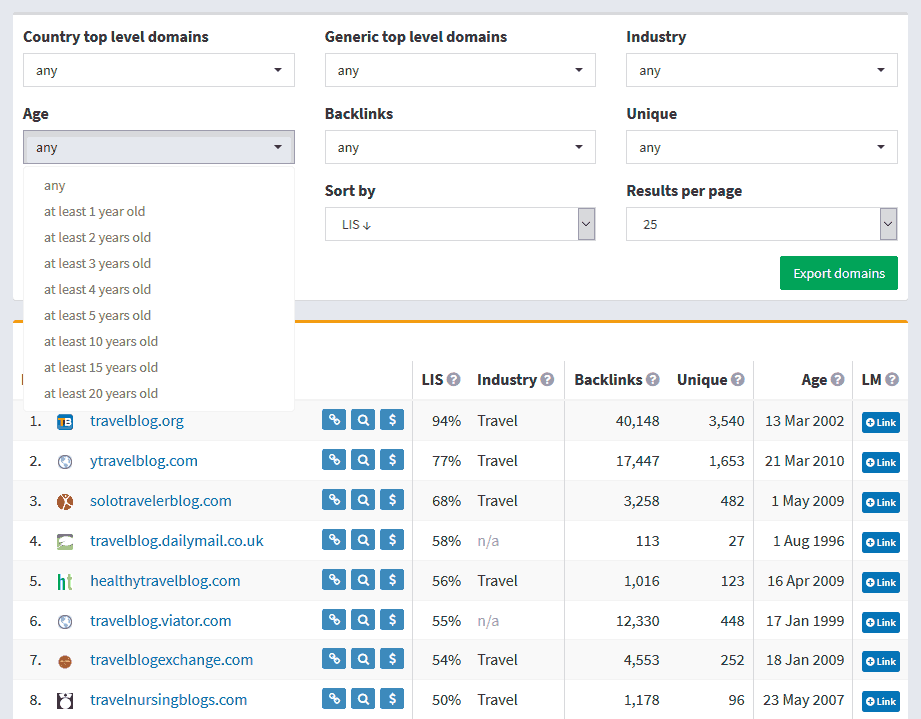Click the dollar icon next to solotravelerblog.com
The height and width of the screenshot is (719, 921).
(391, 500)
